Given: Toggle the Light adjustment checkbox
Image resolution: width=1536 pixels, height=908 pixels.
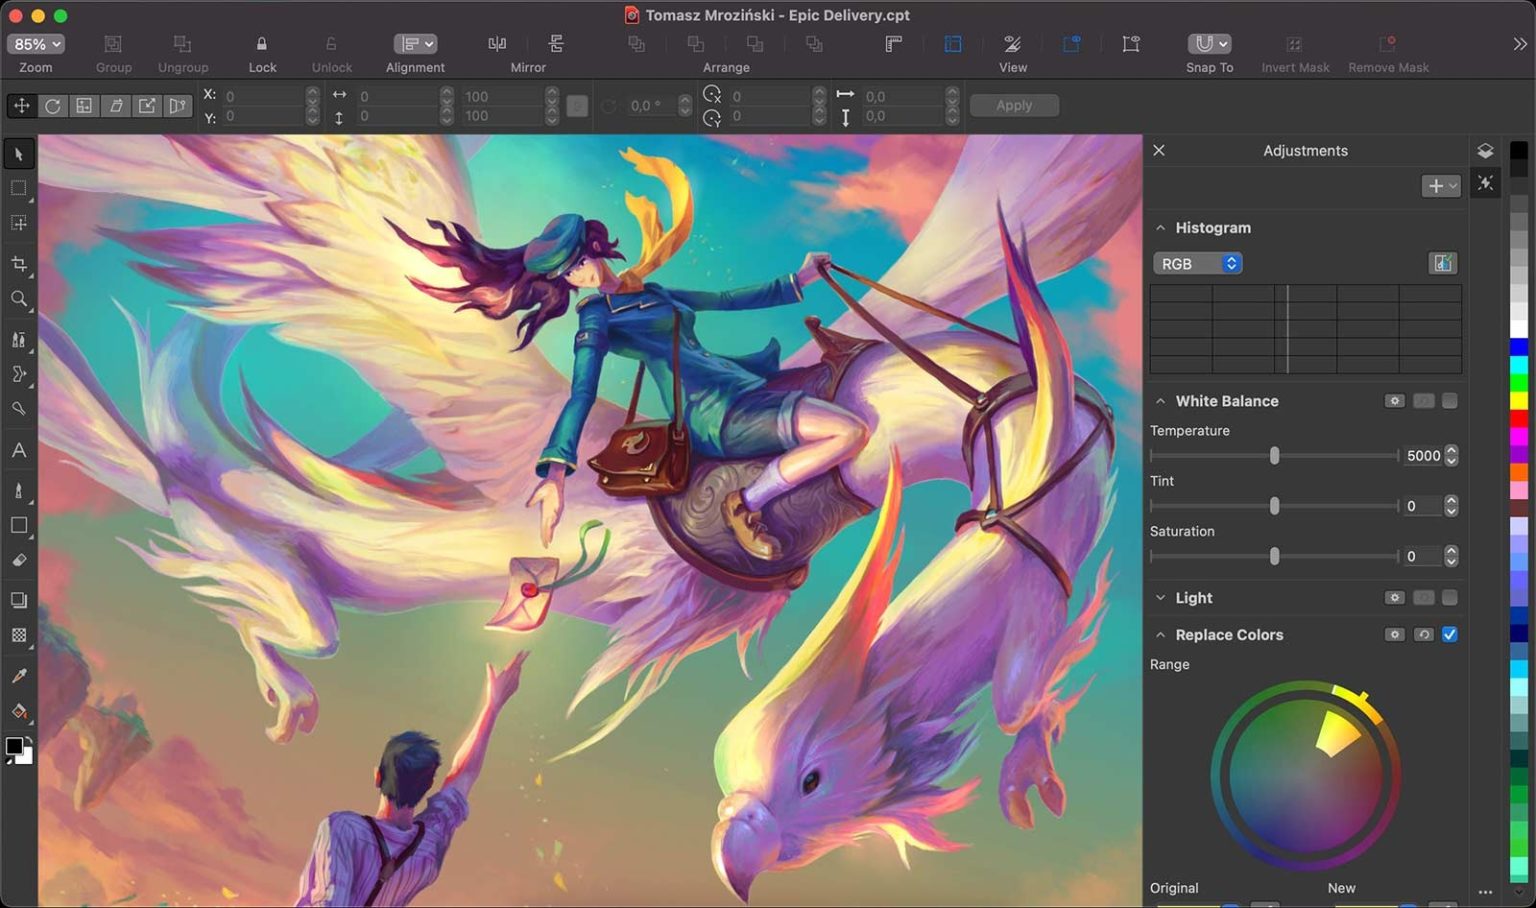Looking at the screenshot, I should coord(1450,598).
